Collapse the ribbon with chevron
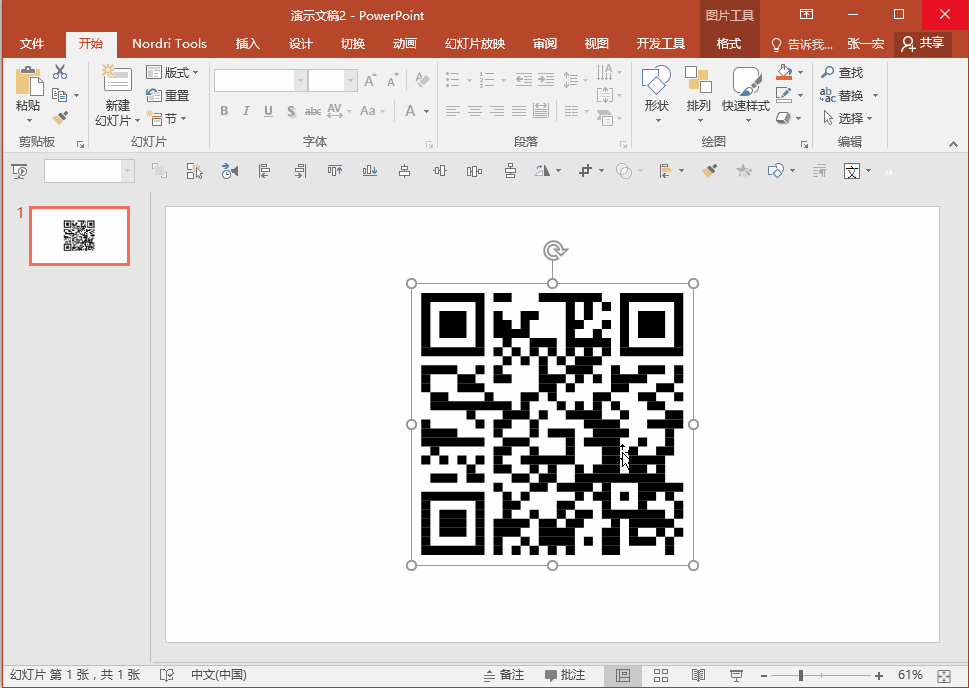The image size is (969, 688). (x=953, y=144)
